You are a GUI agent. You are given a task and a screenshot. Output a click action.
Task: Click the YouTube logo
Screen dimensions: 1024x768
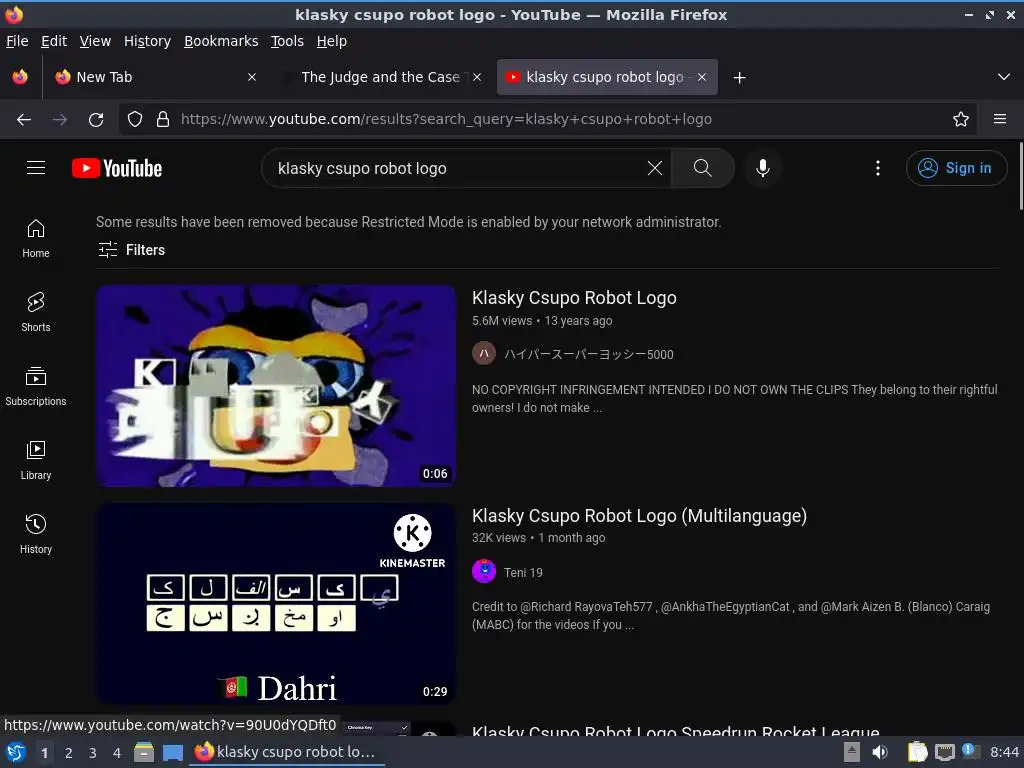point(117,168)
